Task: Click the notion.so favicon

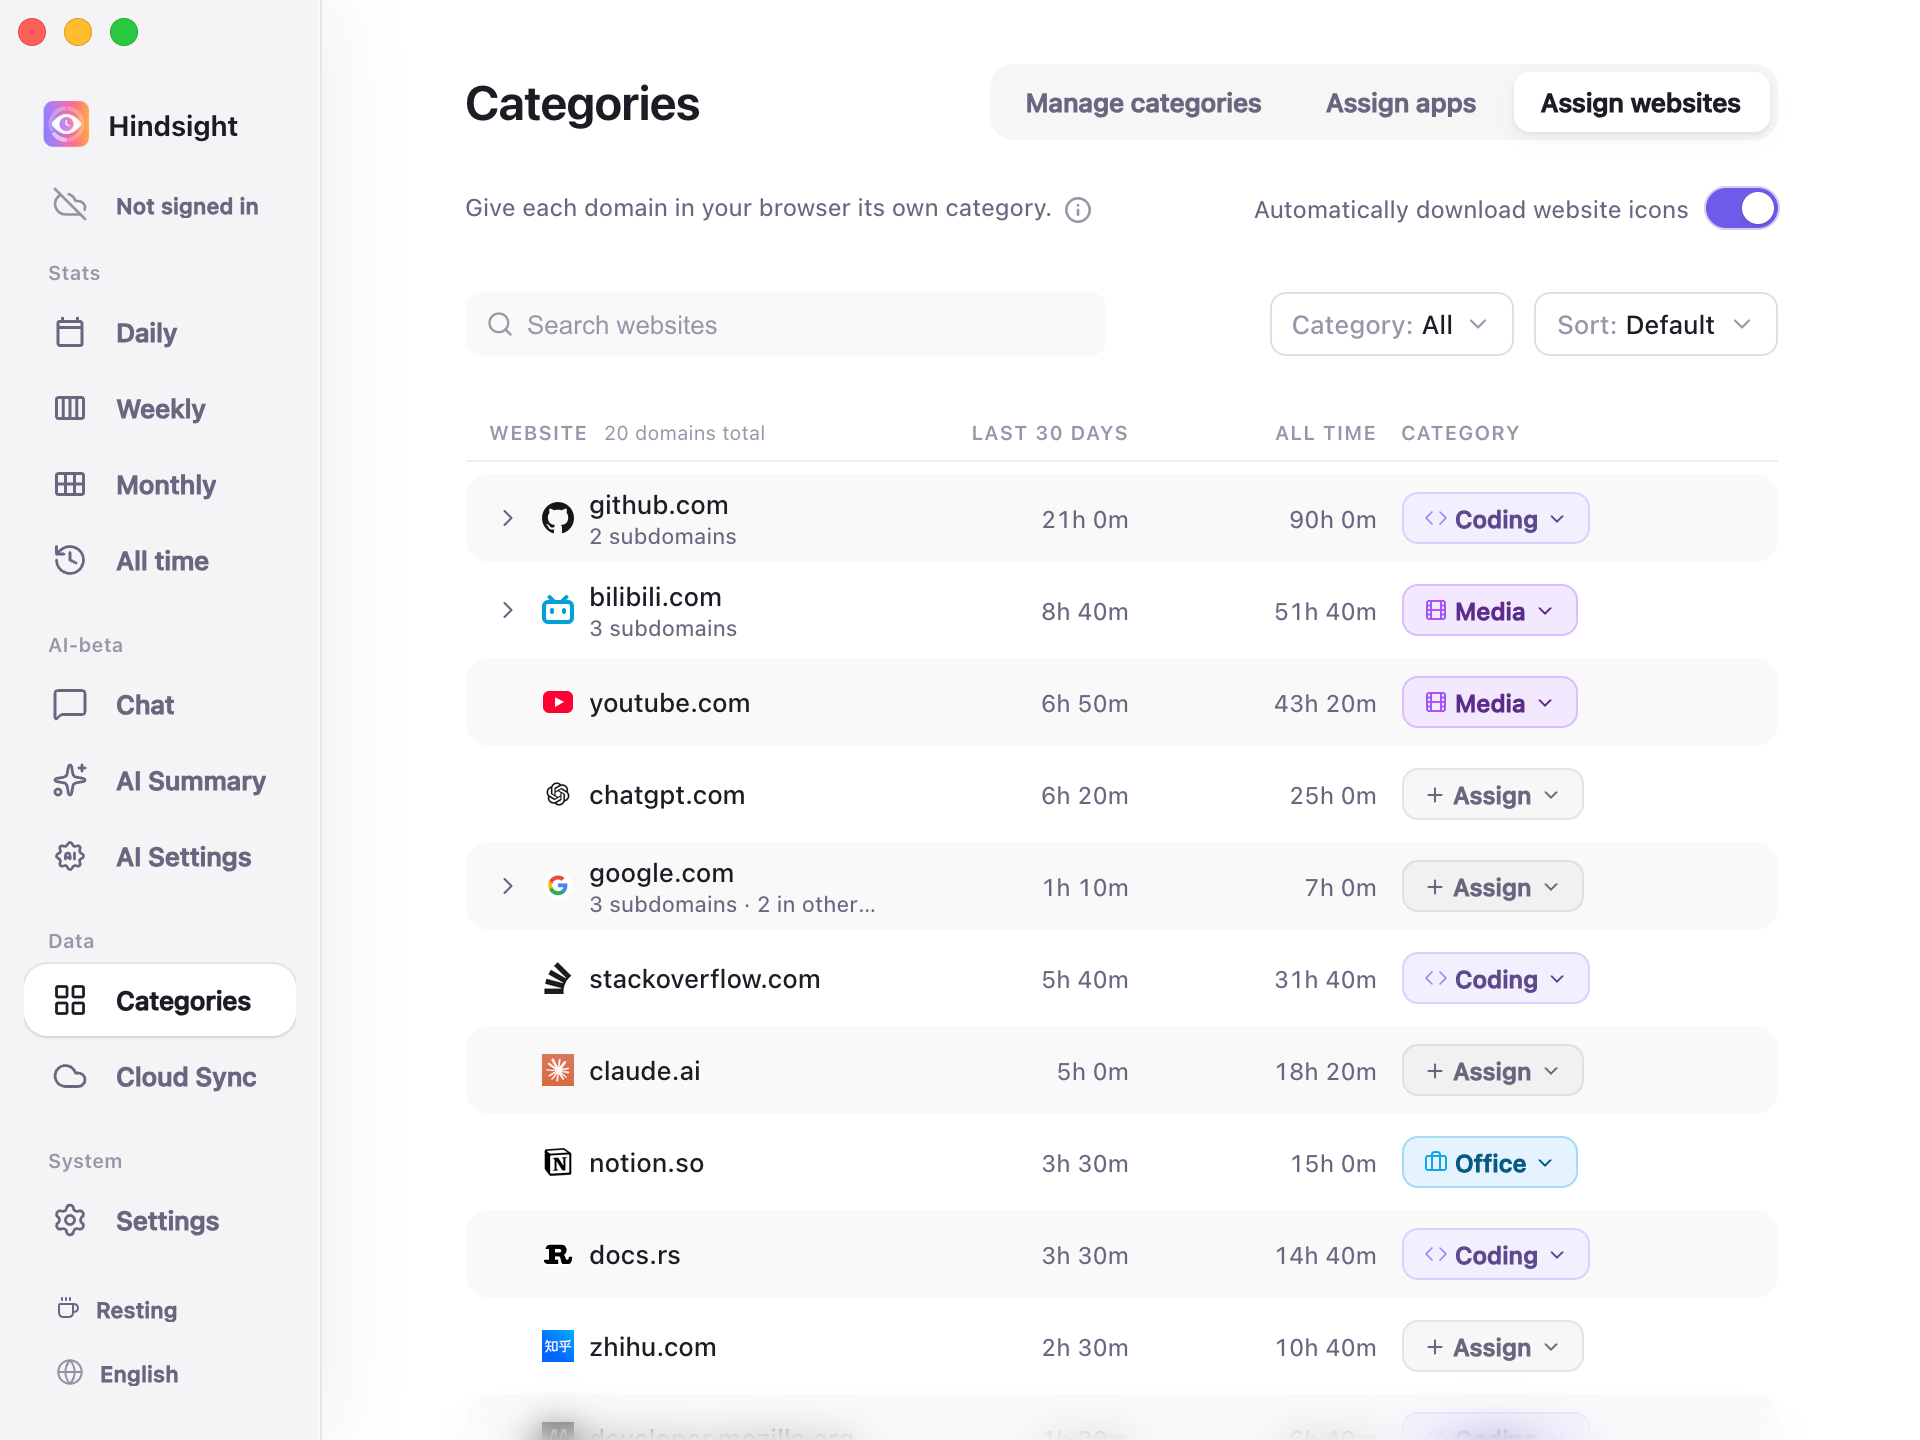Action: click(x=558, y=1162)
